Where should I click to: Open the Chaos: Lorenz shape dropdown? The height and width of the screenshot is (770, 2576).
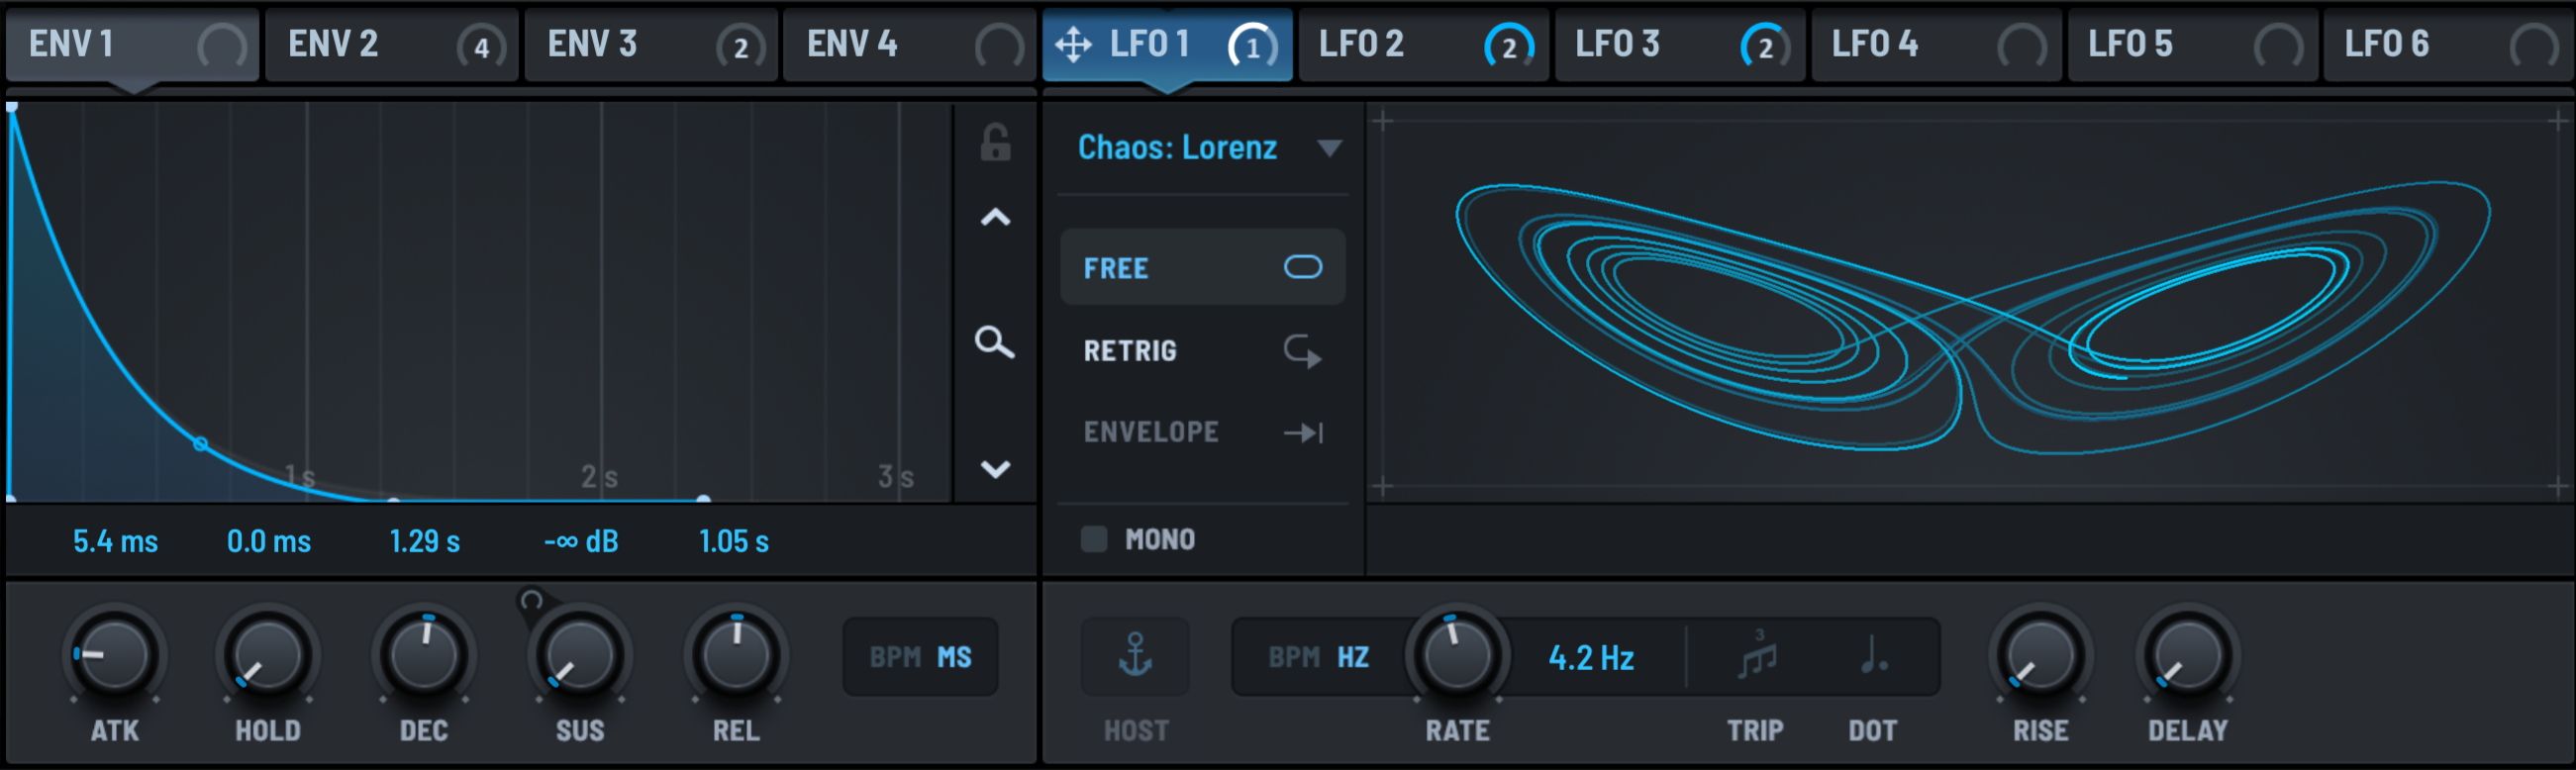pos(1208,148)
